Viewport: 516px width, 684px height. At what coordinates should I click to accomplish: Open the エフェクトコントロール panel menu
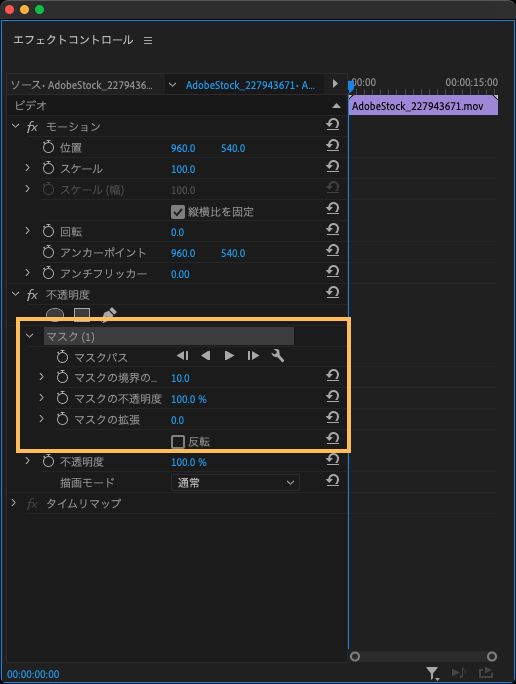click(x=148, y=40)
